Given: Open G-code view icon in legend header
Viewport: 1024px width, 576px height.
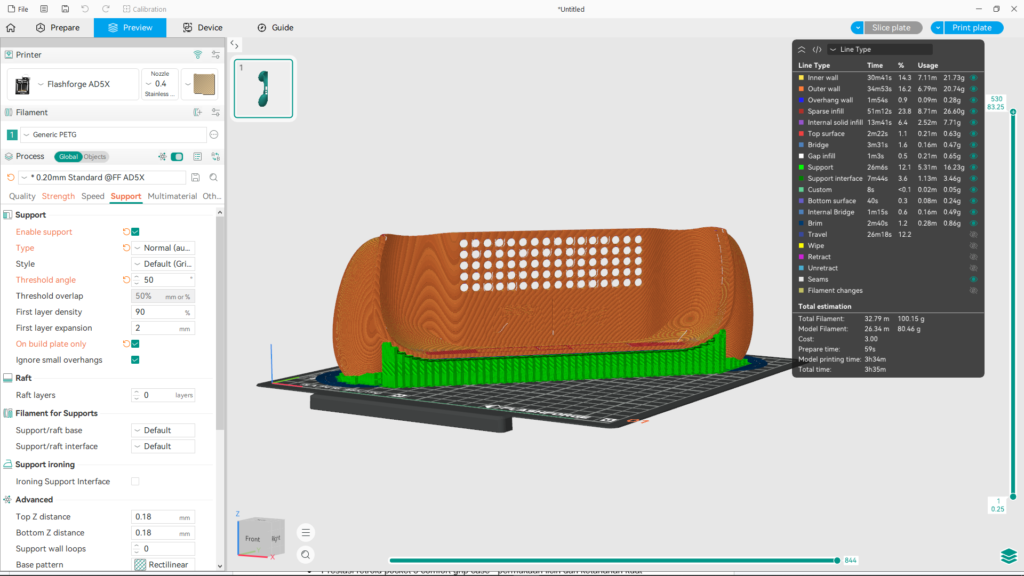Looking at the screenshot, I should pyautogui.click(x=817, y=50).
